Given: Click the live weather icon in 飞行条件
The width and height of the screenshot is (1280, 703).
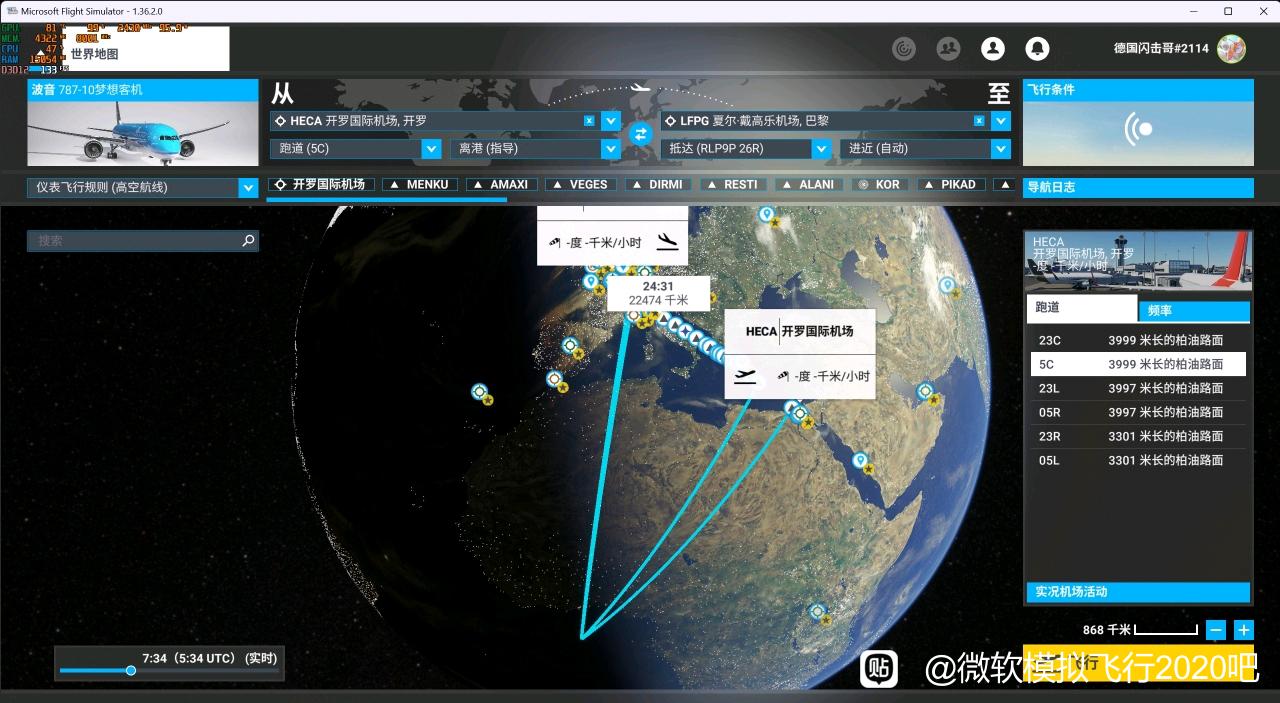Looking at the screenshot, I should (1138, 129).
